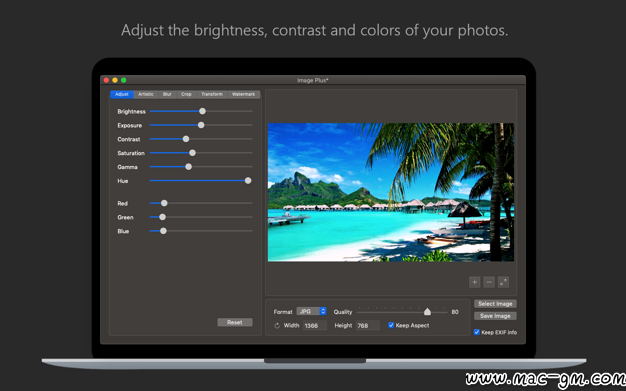Click the zoom out minus icon
This screenshot has height=391, width=626.
489,282
